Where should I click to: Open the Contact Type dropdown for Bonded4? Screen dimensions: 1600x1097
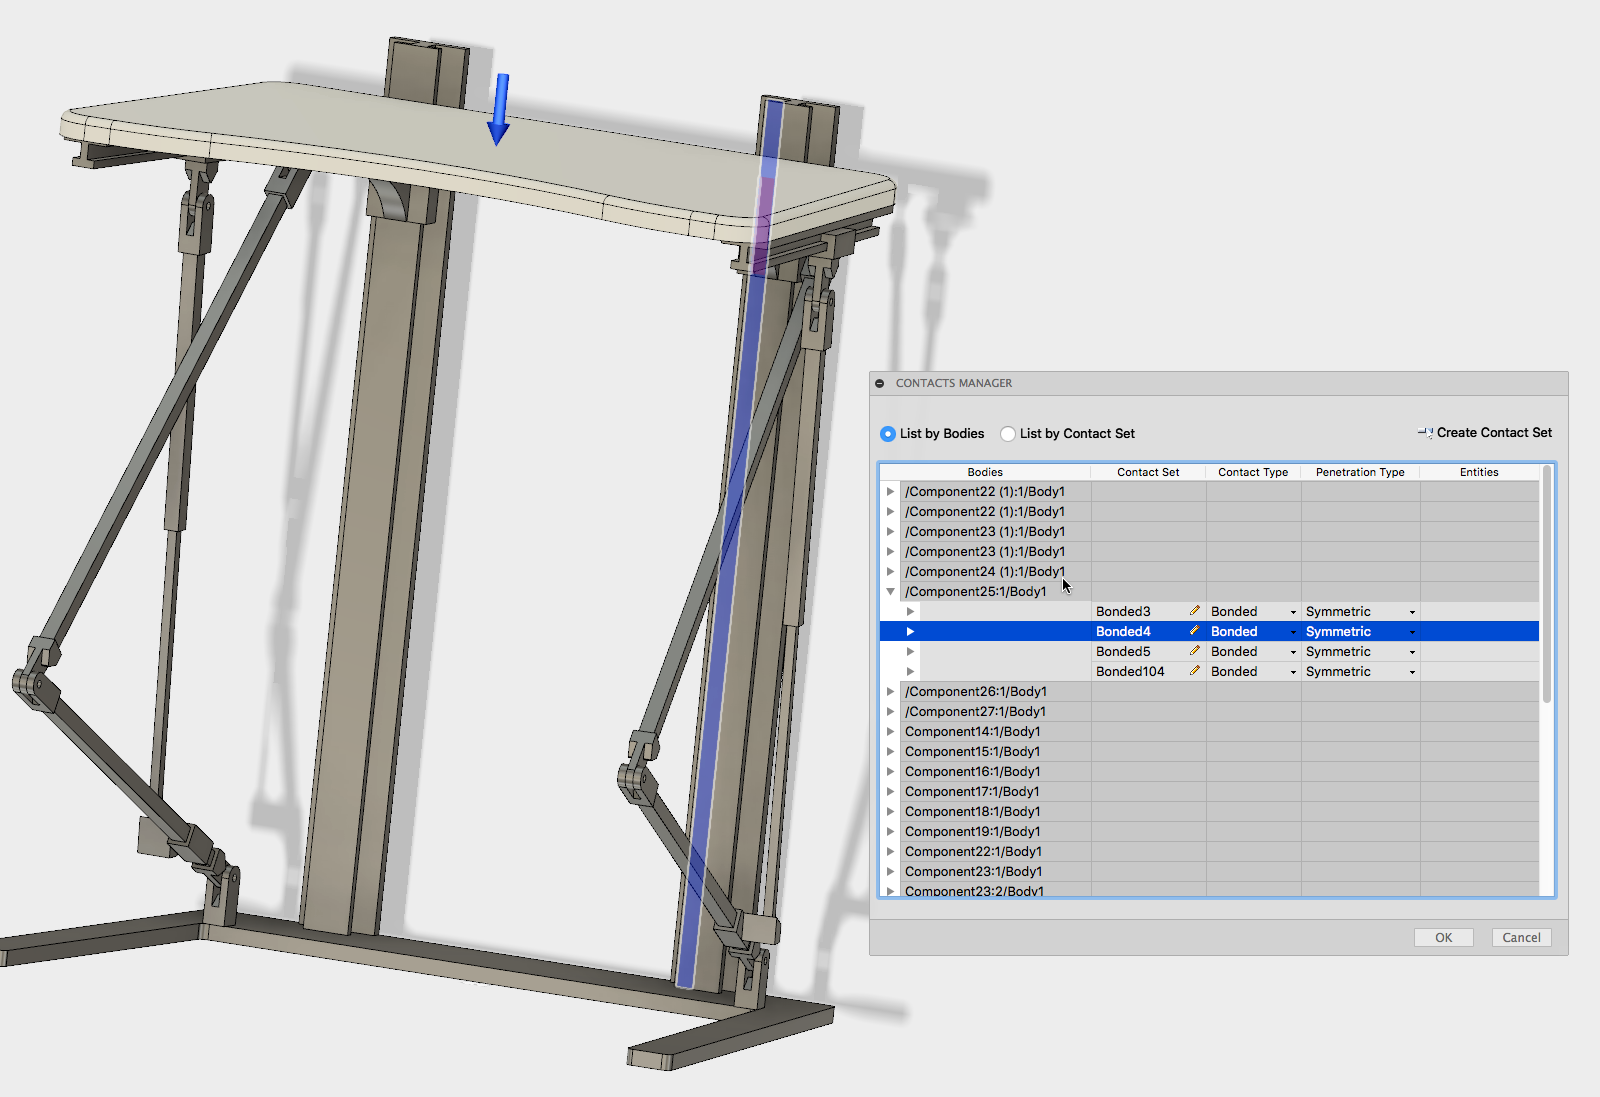click(1293, 631)
